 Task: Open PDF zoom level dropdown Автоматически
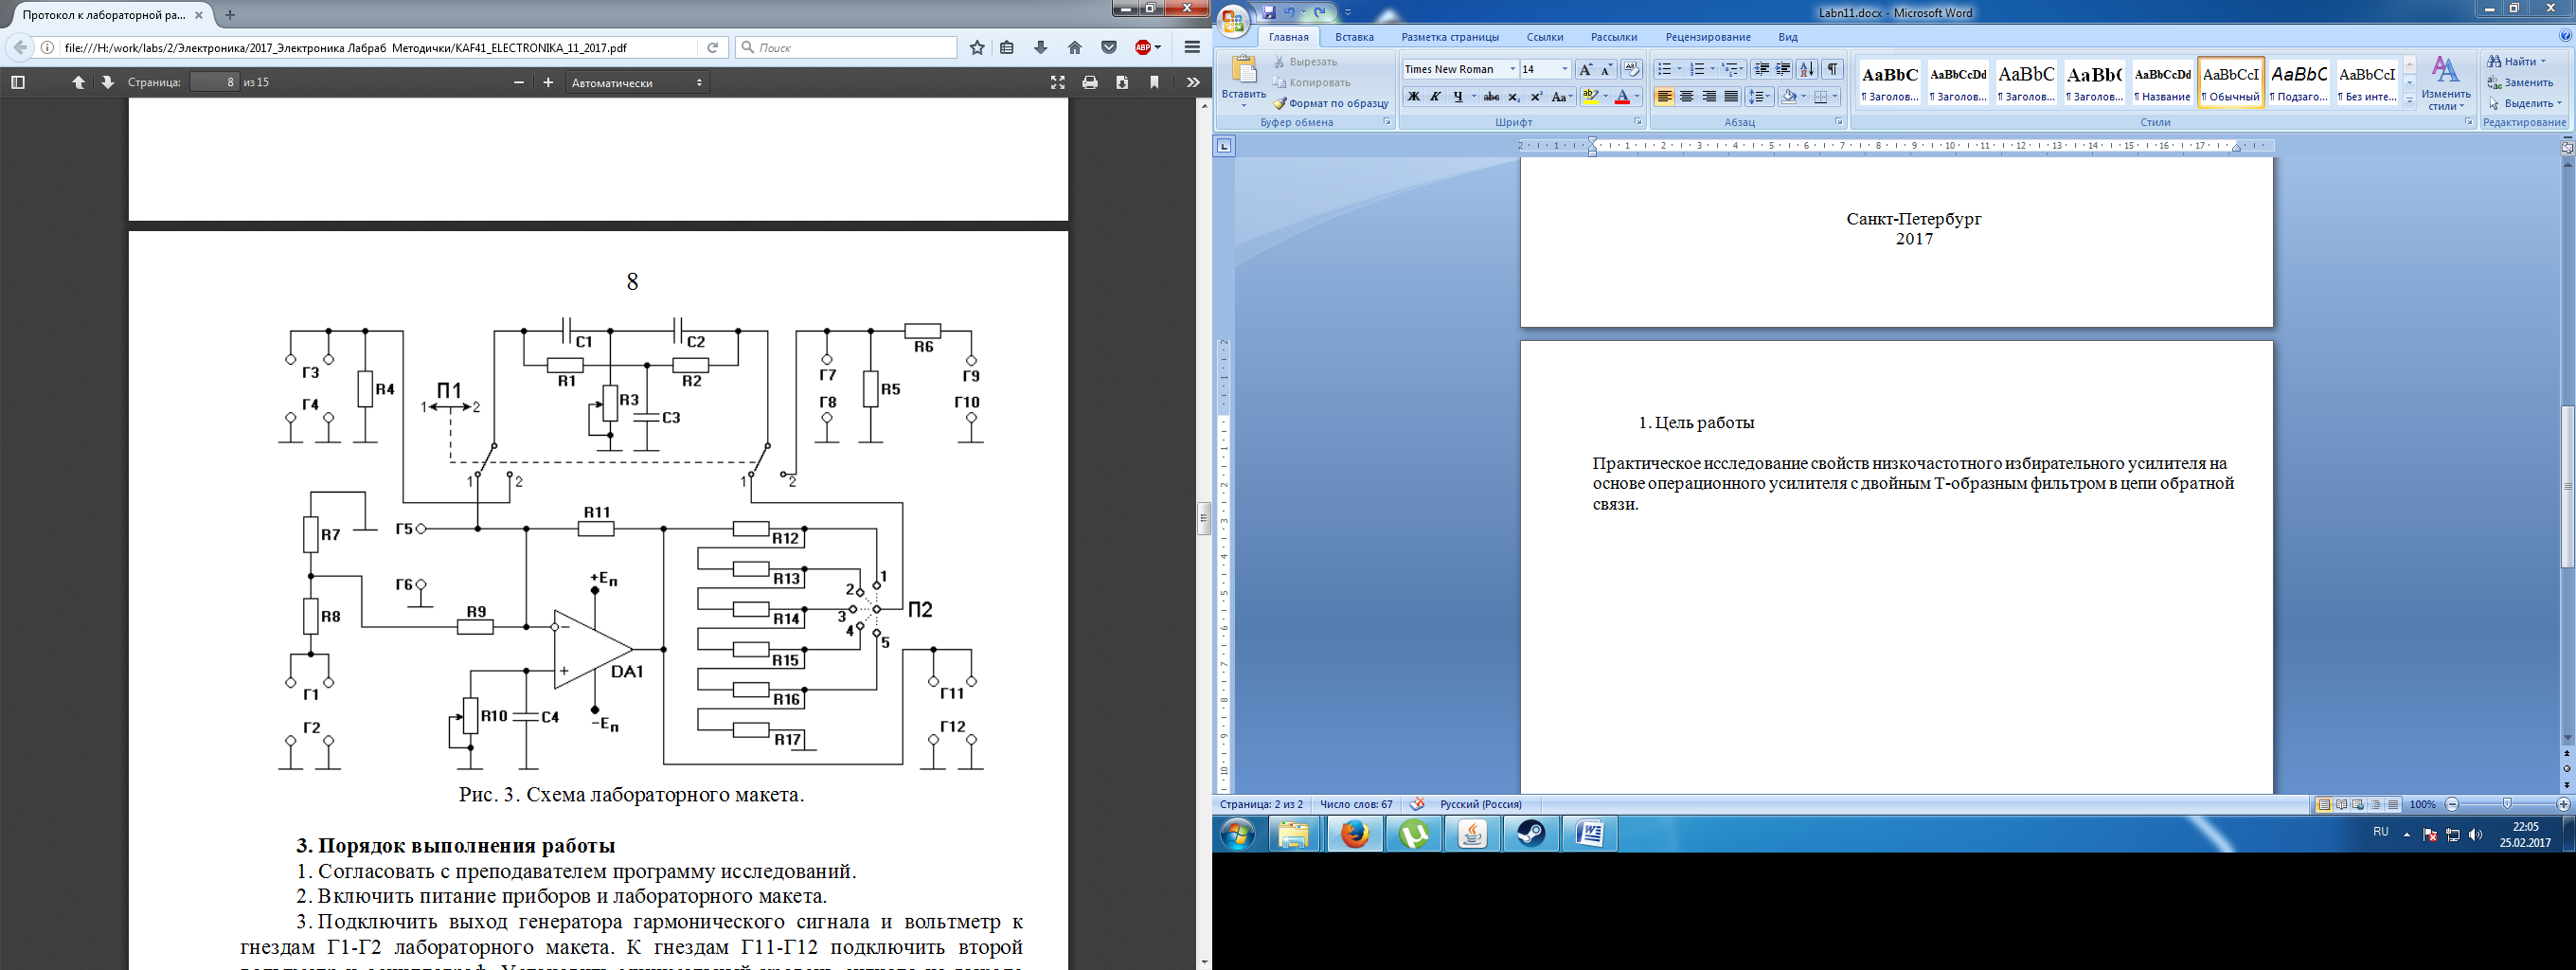point(637,82)
